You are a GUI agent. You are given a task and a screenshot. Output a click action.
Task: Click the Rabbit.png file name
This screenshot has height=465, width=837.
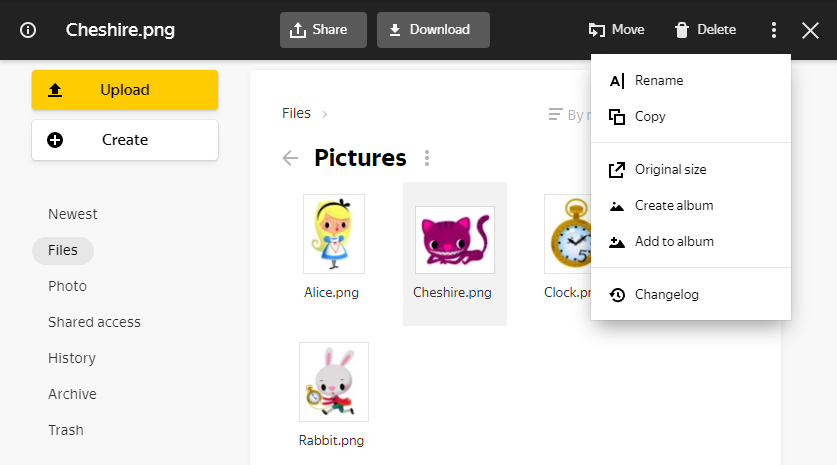pos(331,440)
